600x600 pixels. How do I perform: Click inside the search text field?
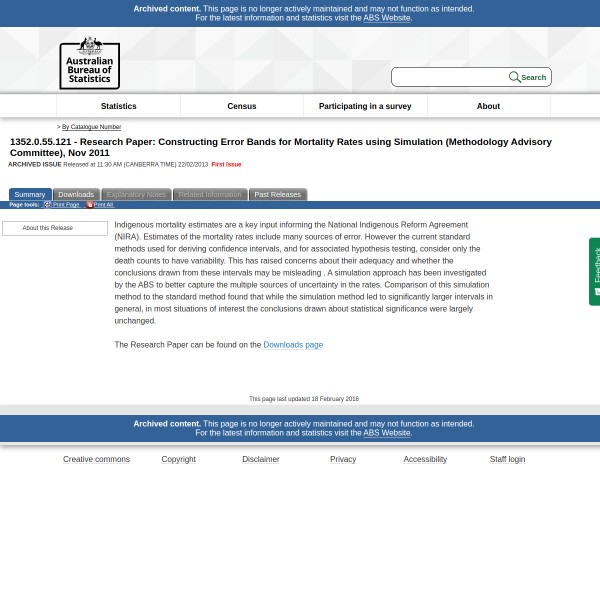point(450,77)
